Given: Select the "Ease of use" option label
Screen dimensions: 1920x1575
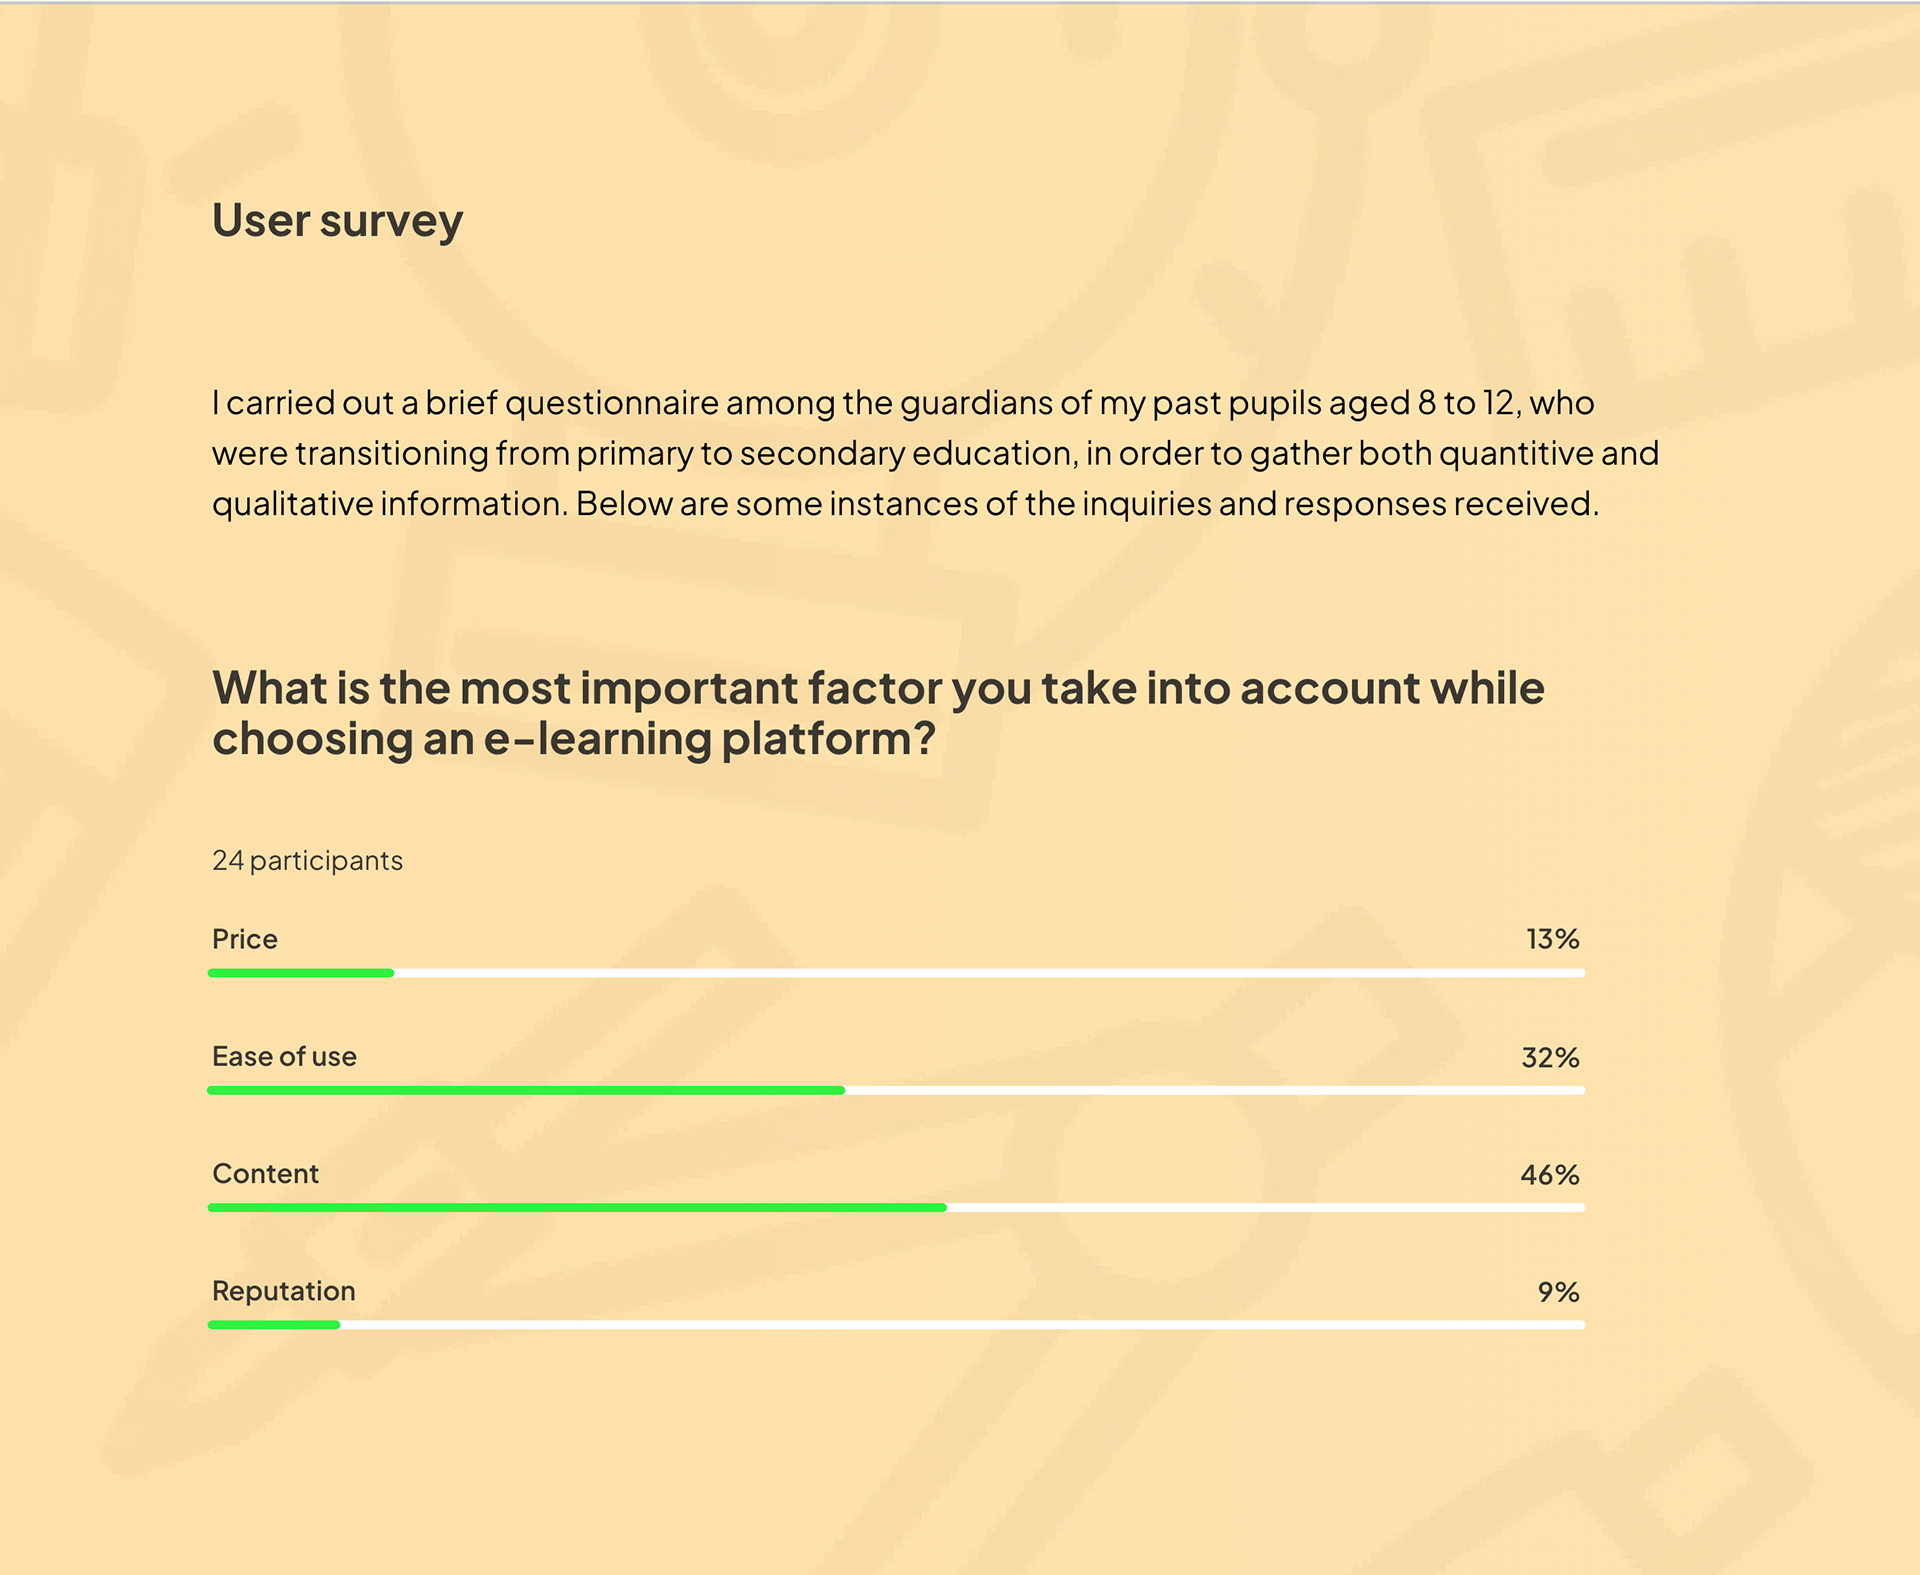Looking at the screenshot, I should pos(284,1057).
